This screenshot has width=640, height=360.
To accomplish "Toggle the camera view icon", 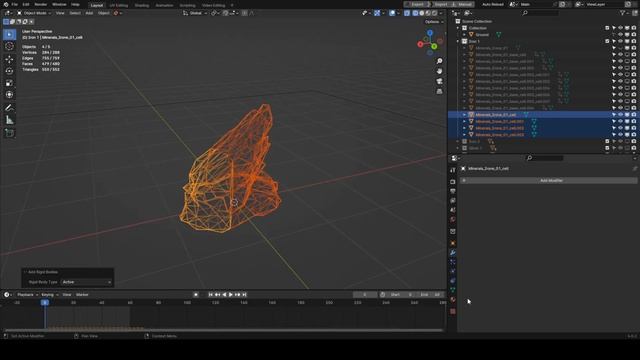I will click(x=439, y=81).
